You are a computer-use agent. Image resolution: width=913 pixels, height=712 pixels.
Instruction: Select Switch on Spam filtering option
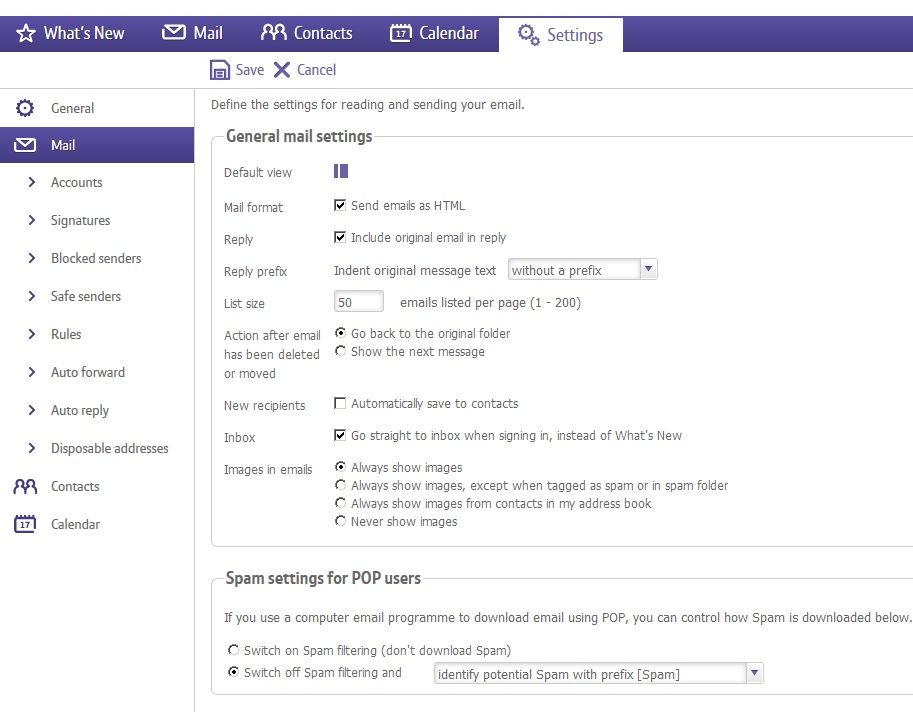233,649
